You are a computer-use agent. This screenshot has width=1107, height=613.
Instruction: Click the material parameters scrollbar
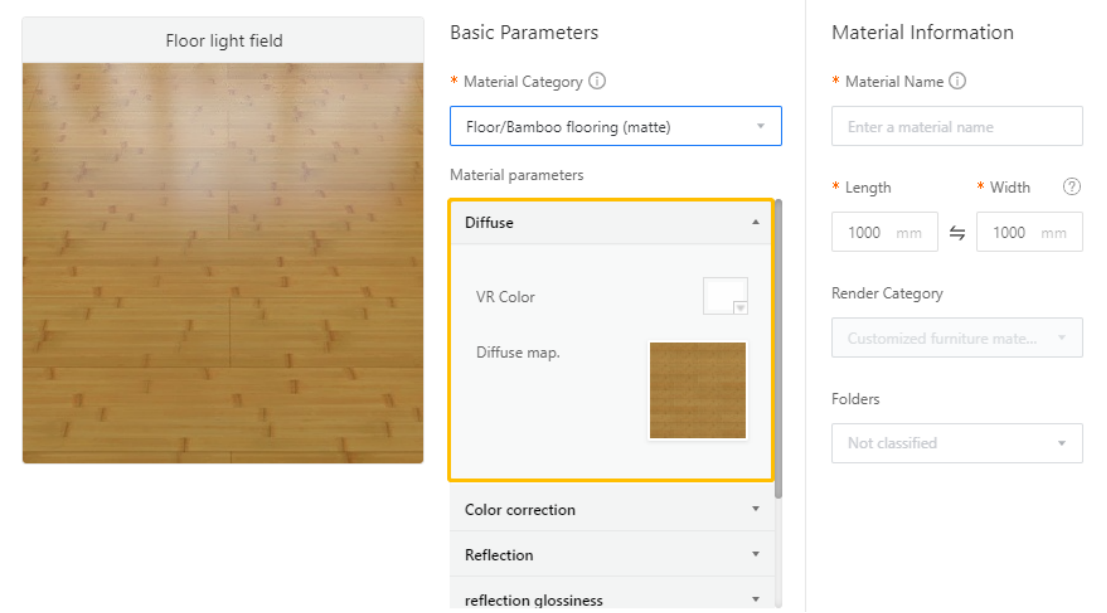click(778, 350)
